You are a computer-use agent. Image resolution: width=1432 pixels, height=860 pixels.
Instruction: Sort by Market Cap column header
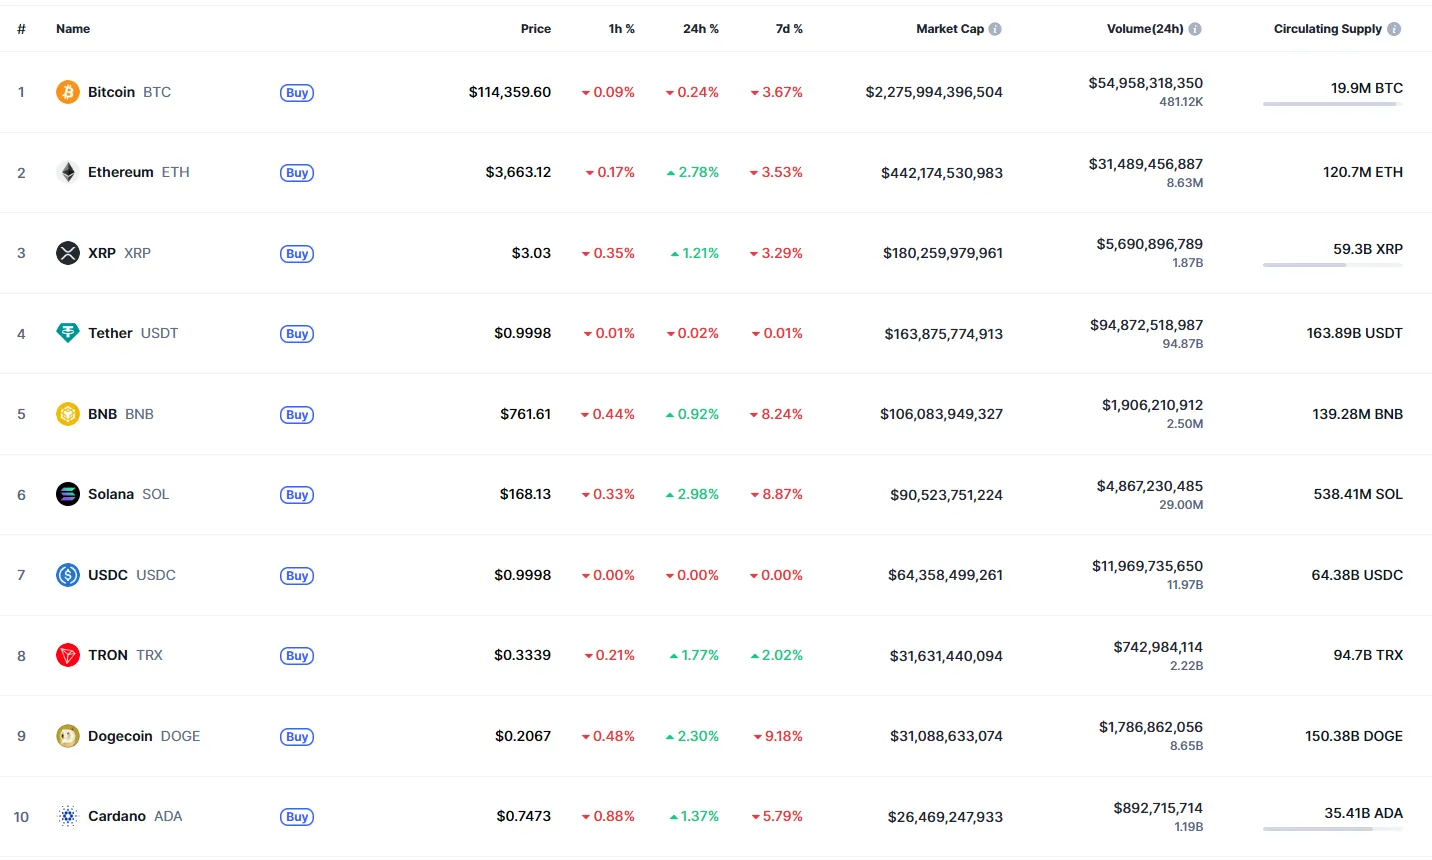pyautogui.click(x=950, y=29)
